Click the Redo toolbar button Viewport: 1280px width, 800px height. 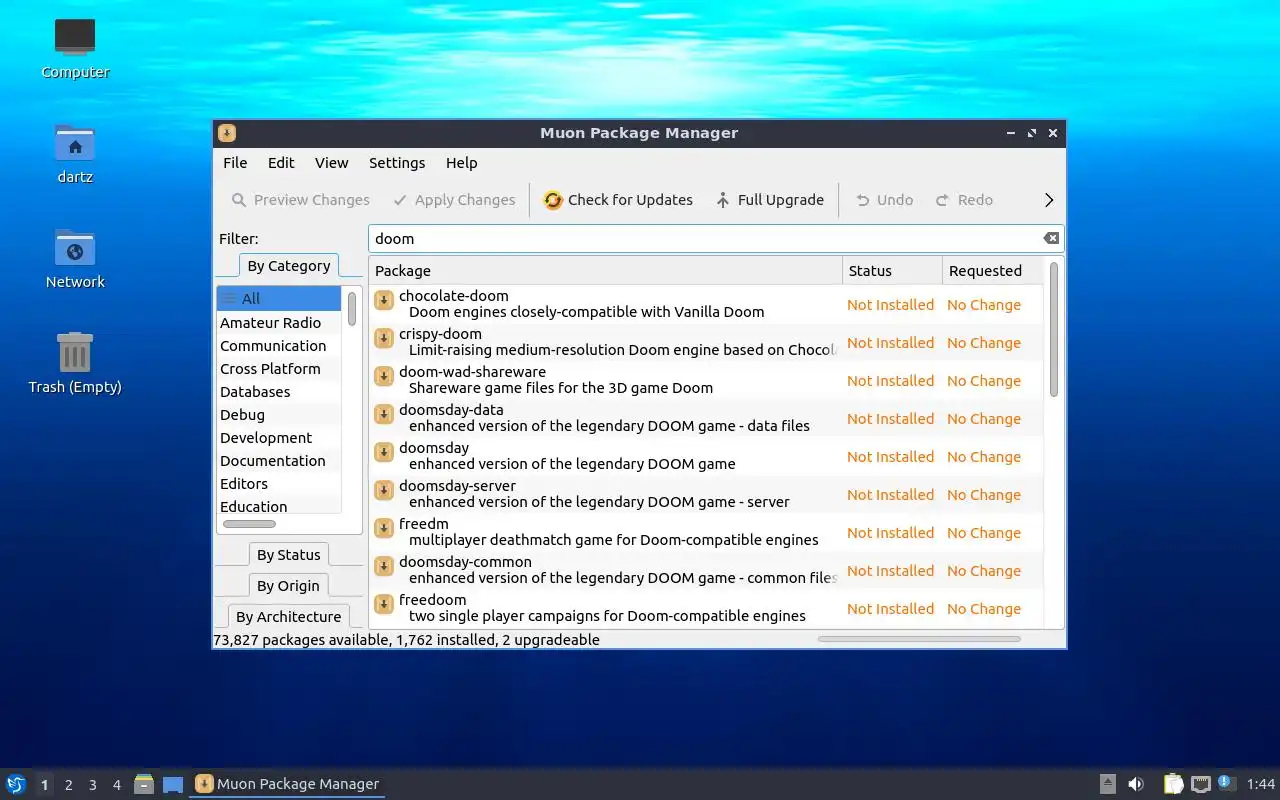click(964, 200)
